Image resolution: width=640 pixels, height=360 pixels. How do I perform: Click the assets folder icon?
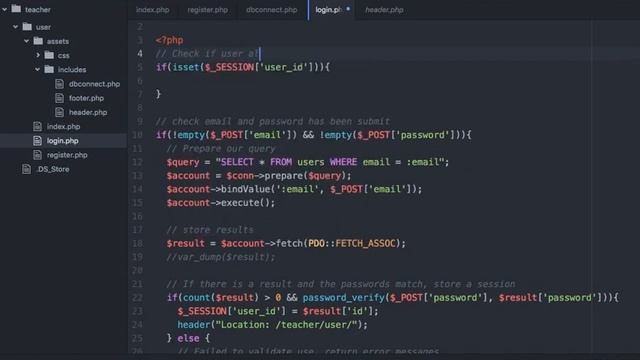click(x=38, y=41)
